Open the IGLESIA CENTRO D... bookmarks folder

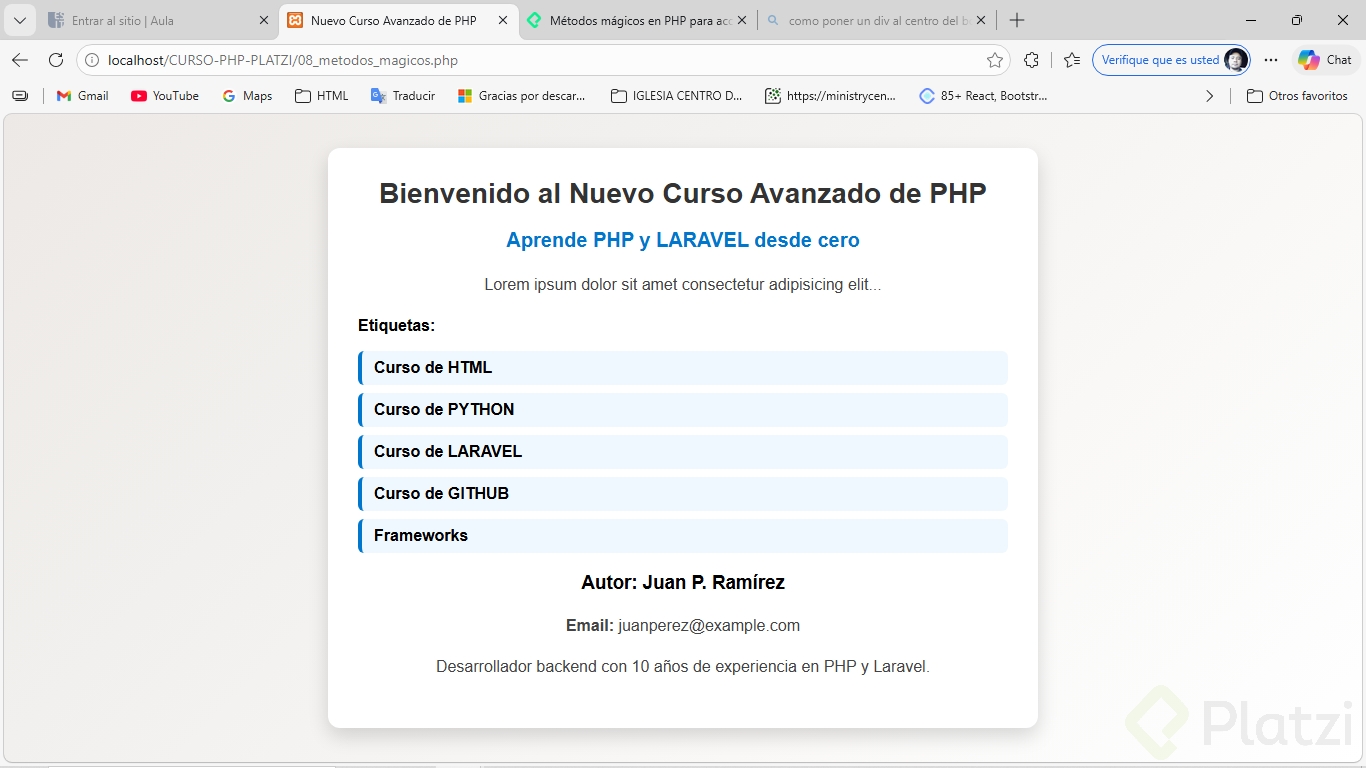pos(676,96)
